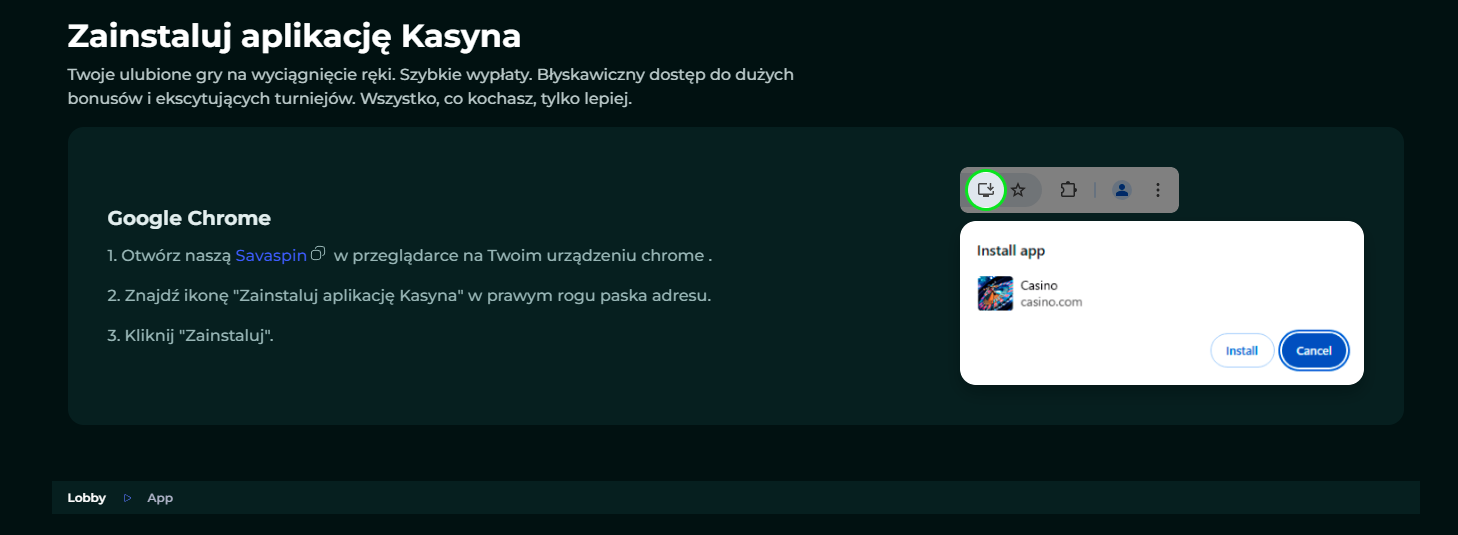Click the breadcrumb arrow between Lobby and App
Viewport: 1458px width, 535px height.
[x=127, y=498]
